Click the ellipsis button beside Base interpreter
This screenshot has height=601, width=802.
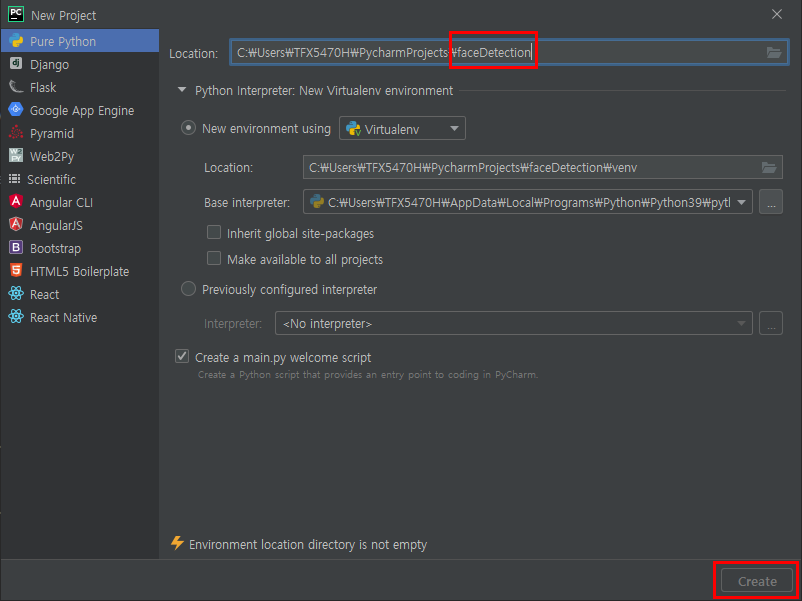(771, 202)
